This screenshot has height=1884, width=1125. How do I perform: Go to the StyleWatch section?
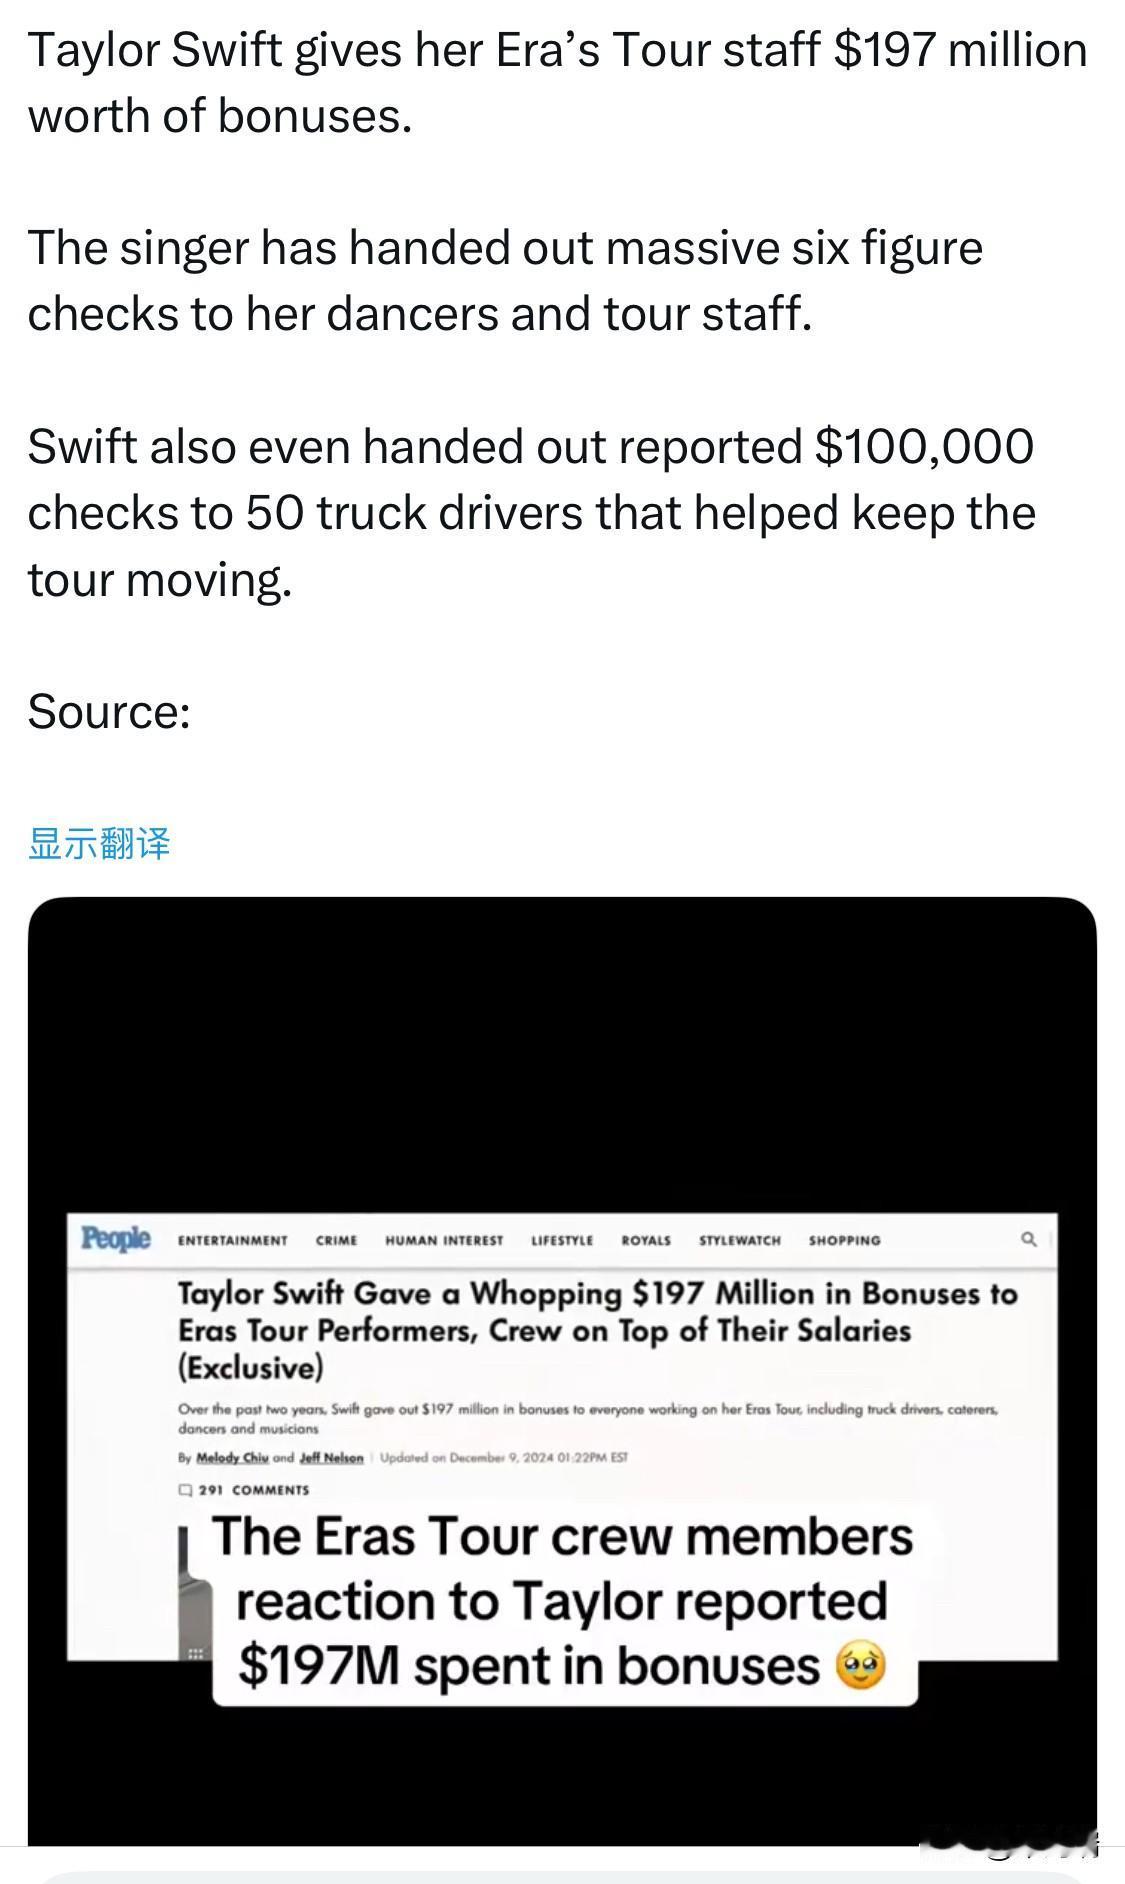tap(740, 1240)
